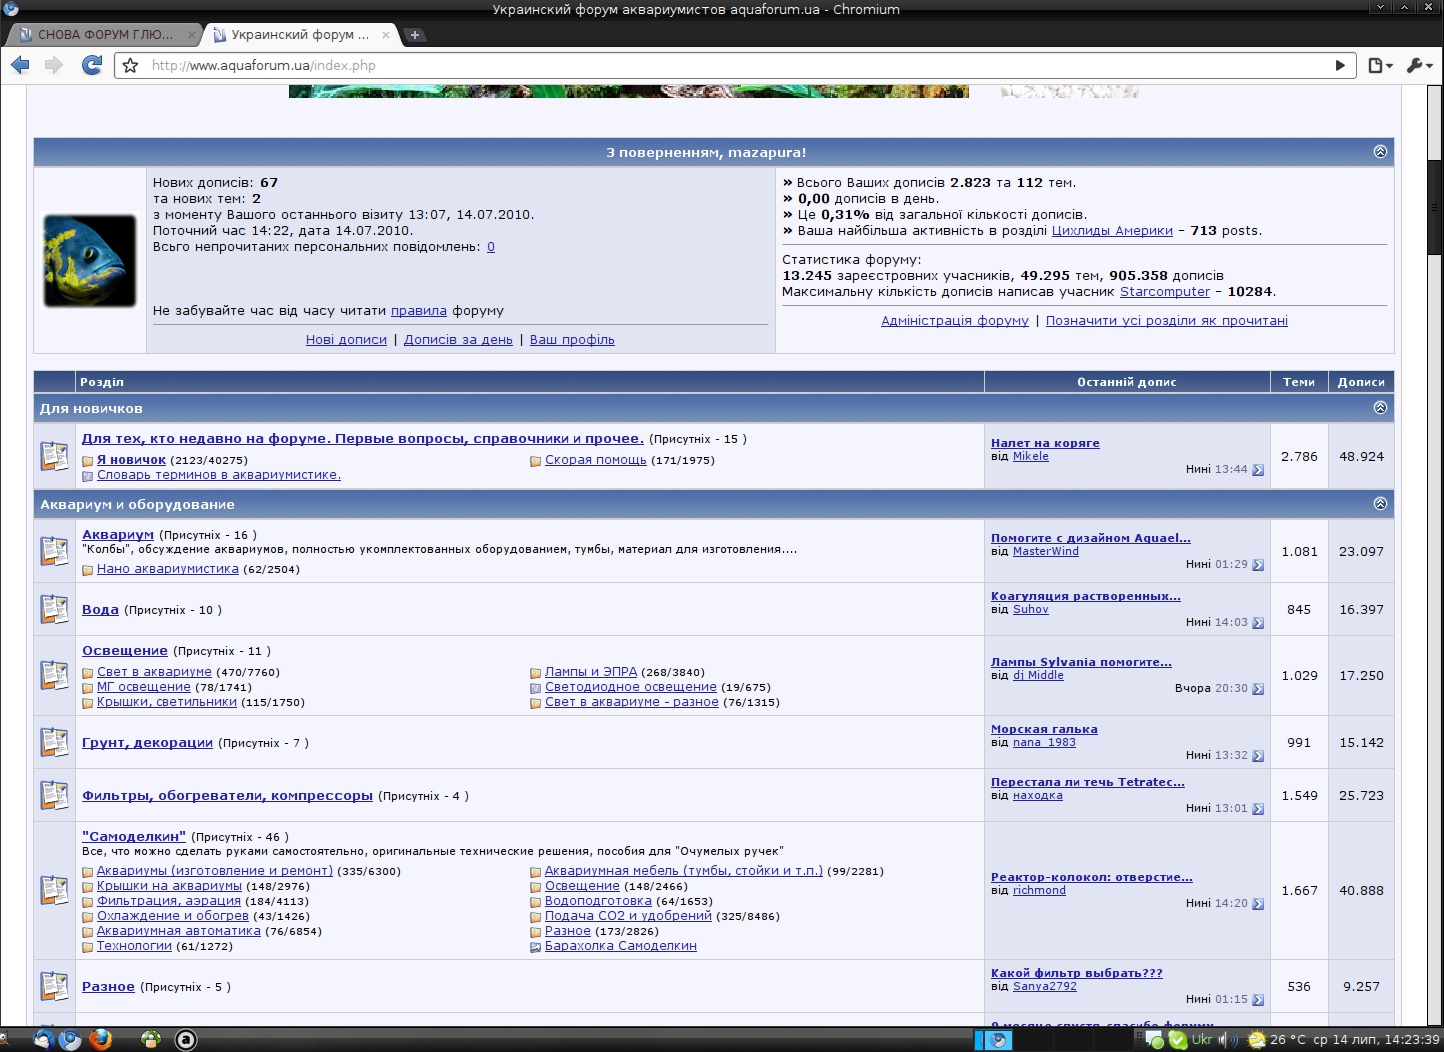Click the go arrow in address bar

pos(1340,65)
